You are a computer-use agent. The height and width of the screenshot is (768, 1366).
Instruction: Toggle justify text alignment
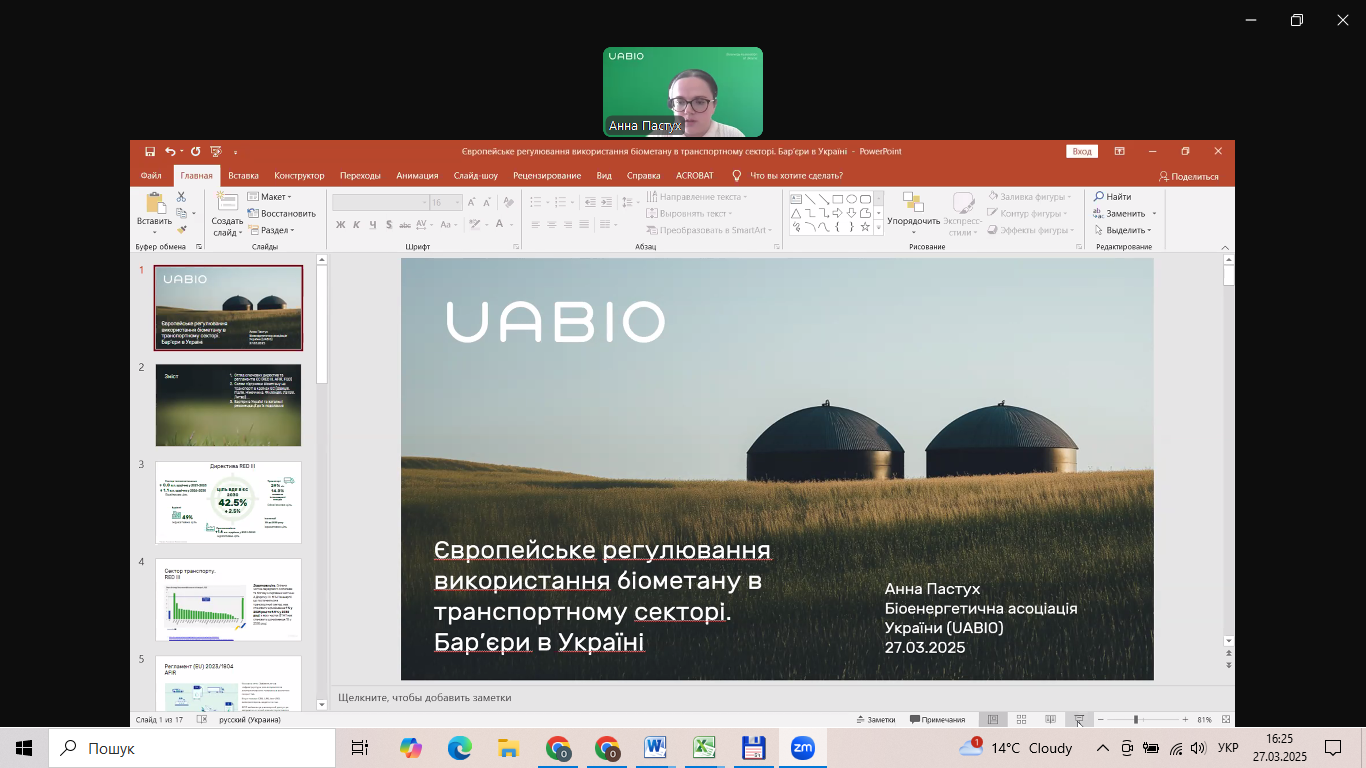point(585,225)
